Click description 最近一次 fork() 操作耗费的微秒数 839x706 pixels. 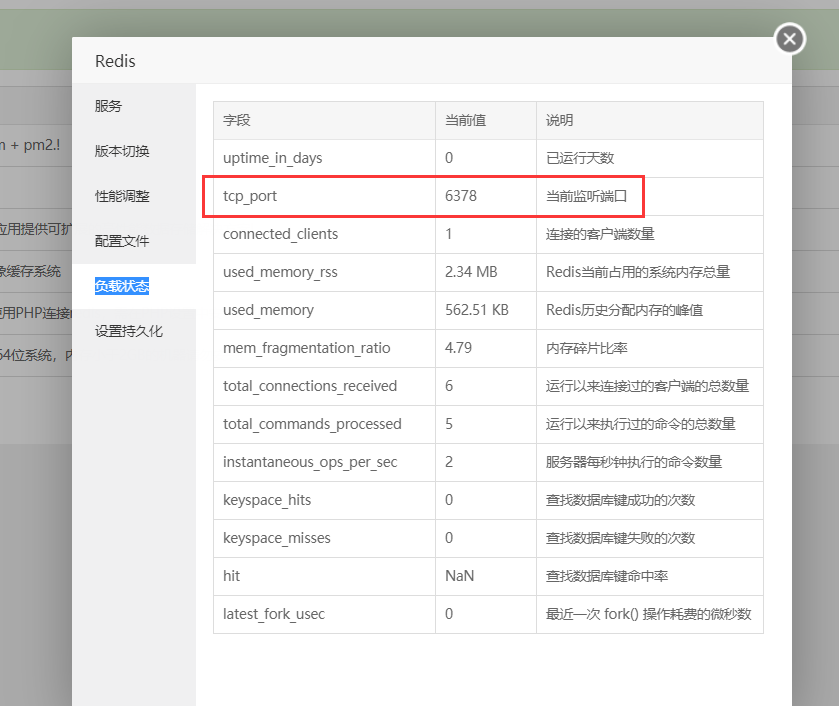point(649,614)
